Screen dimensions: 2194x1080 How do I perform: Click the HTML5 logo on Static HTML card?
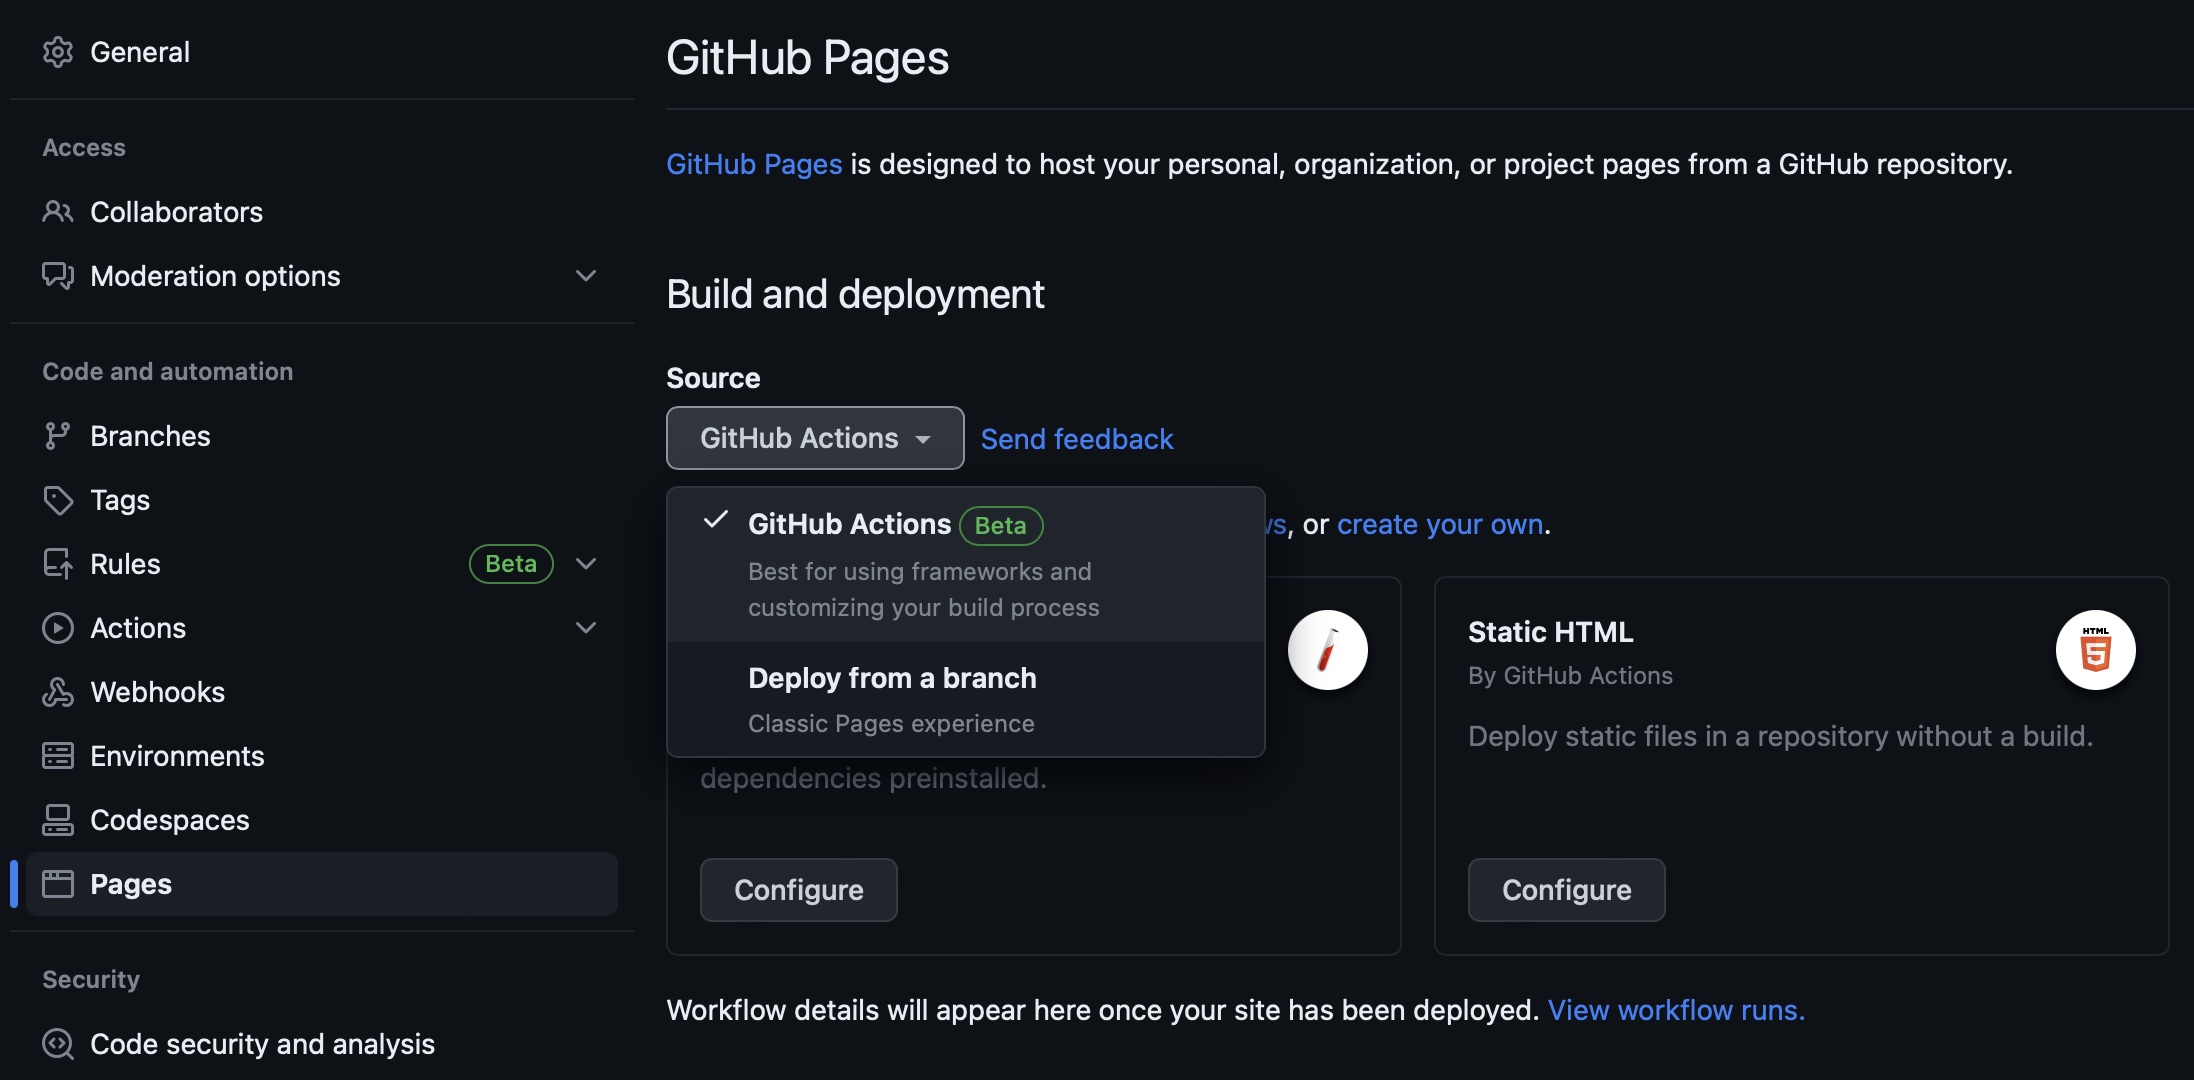[2095, 650]
